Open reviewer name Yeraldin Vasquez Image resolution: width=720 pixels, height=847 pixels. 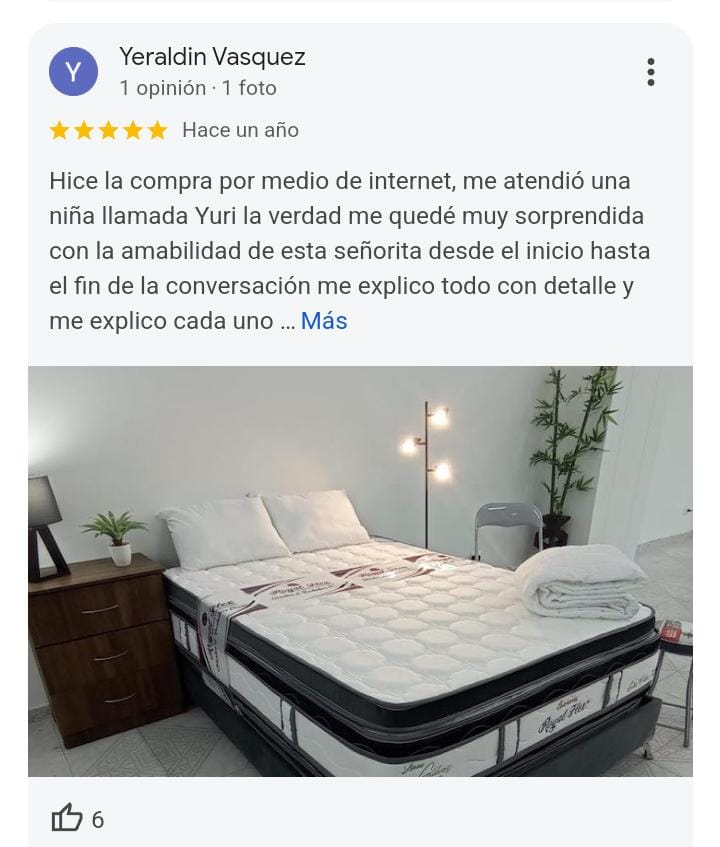click(212, 56)
